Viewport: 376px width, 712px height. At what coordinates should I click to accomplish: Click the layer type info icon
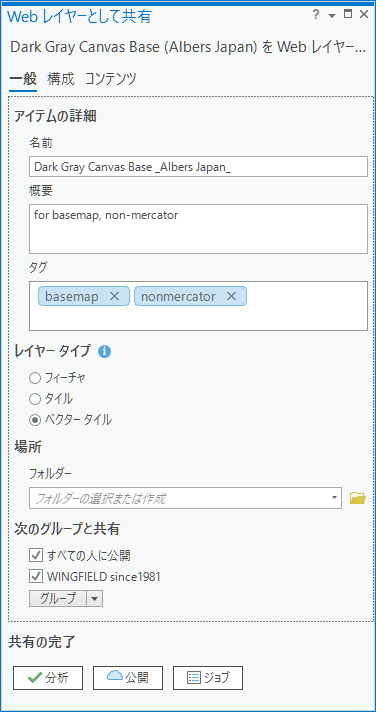(x=104, y=351)
